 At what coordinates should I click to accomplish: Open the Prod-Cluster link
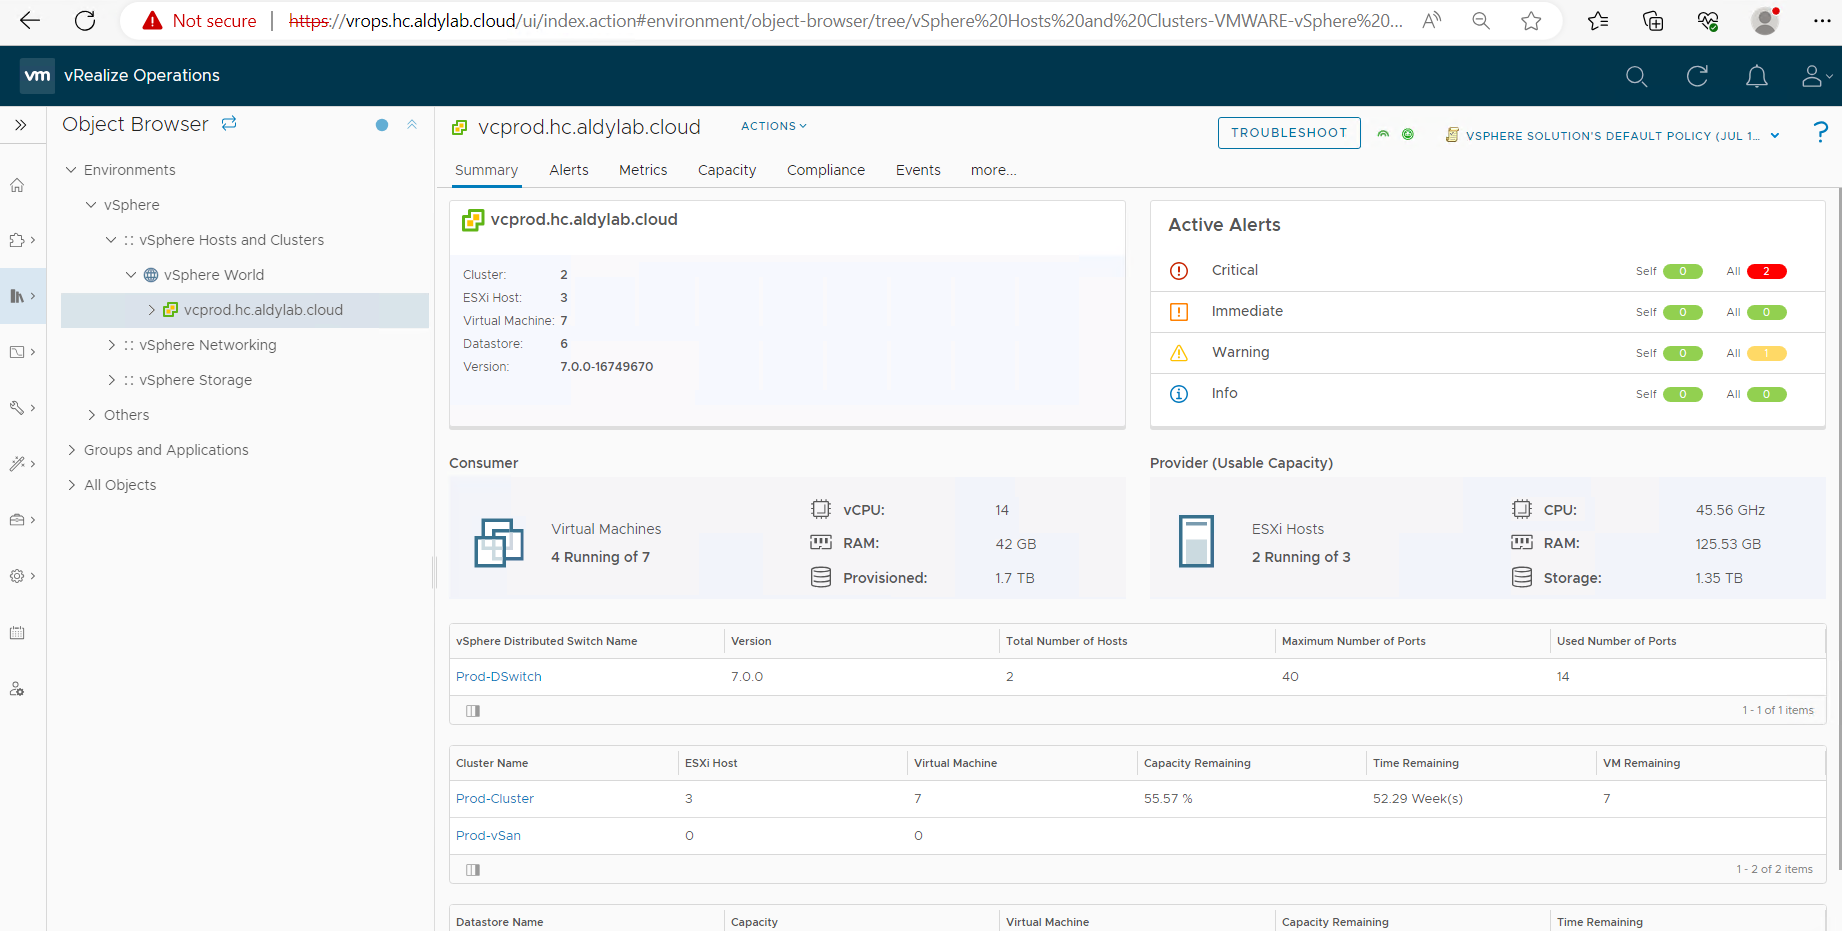(494, 799)
